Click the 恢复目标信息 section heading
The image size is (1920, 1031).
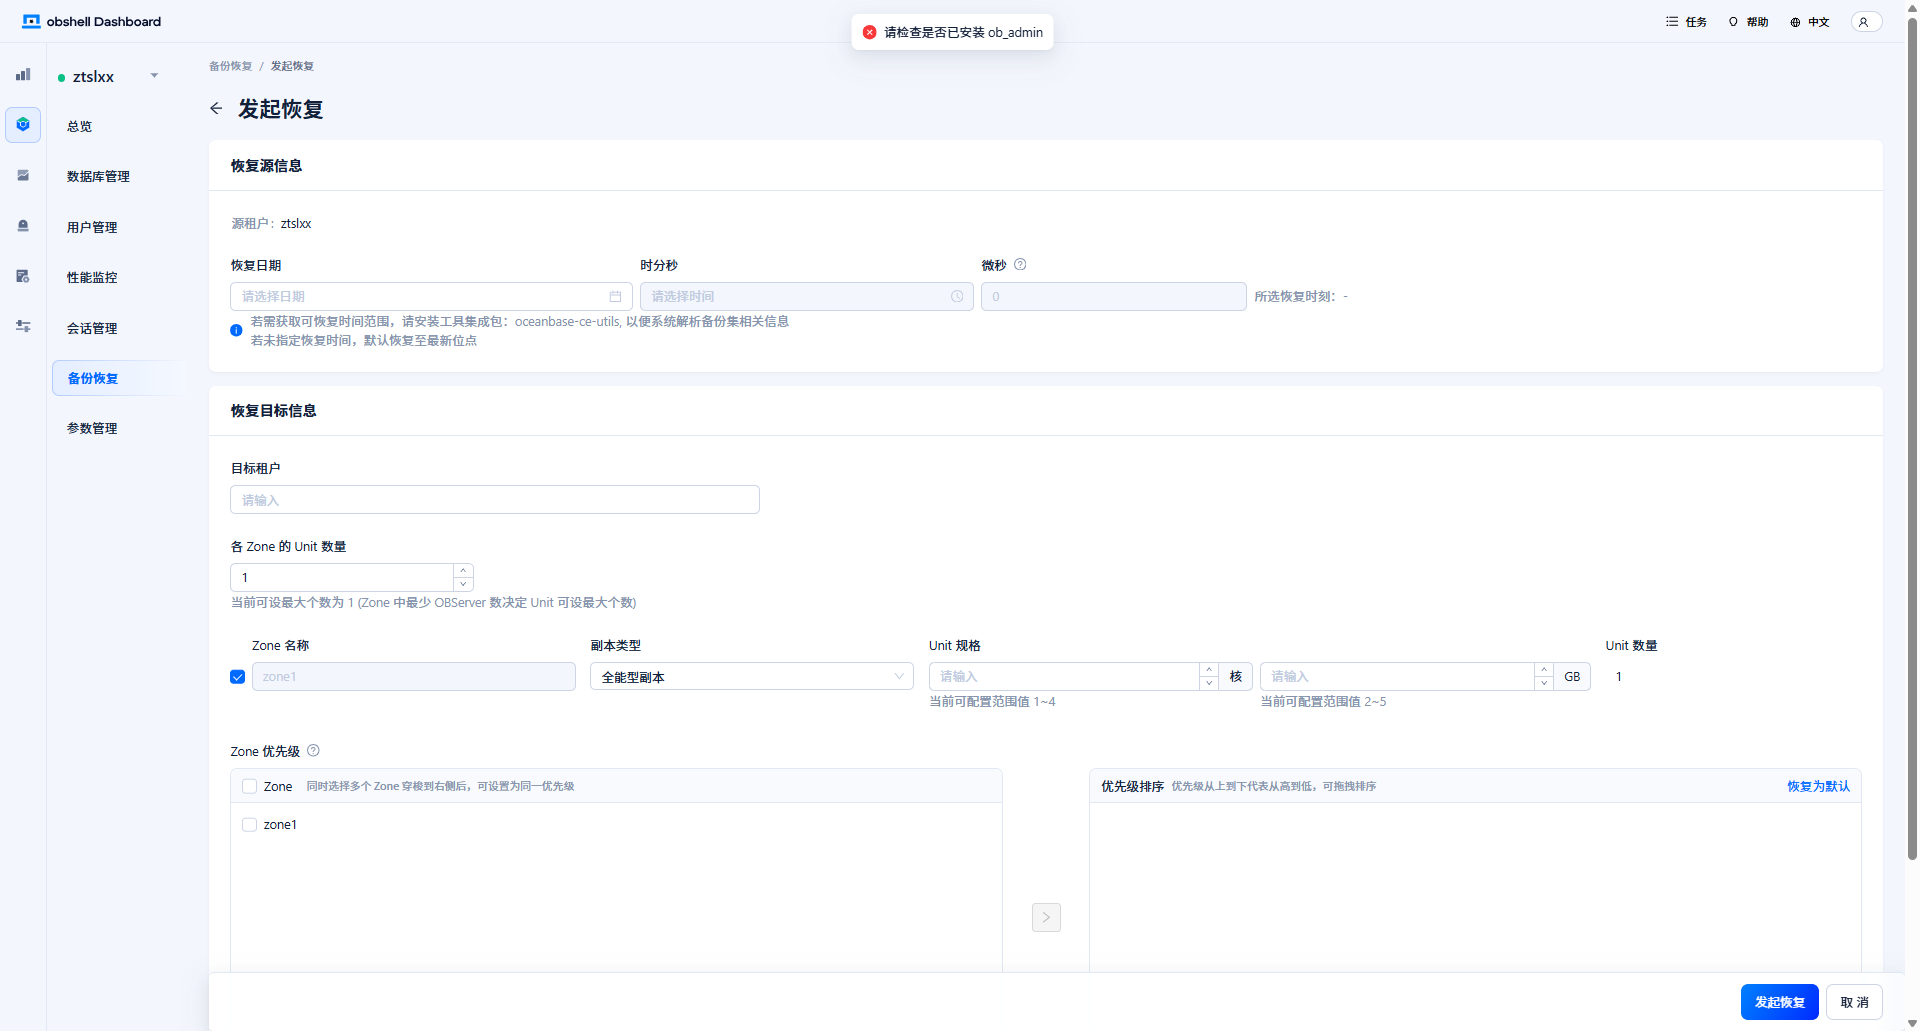point(273,411)
